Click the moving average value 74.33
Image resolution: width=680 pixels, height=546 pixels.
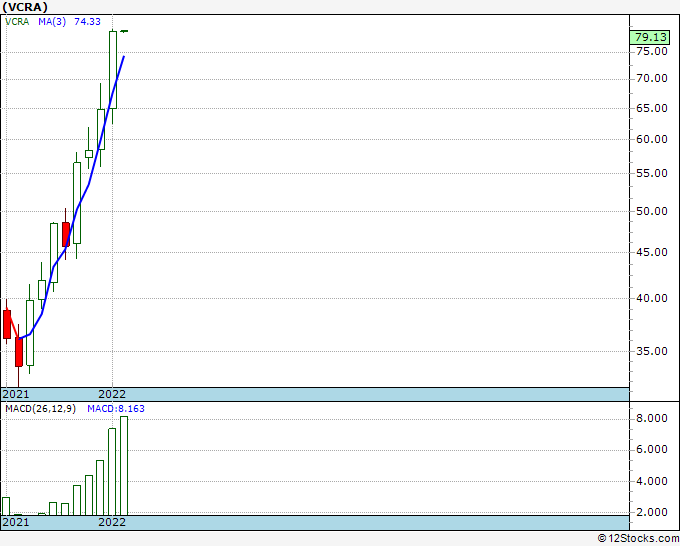87,22
